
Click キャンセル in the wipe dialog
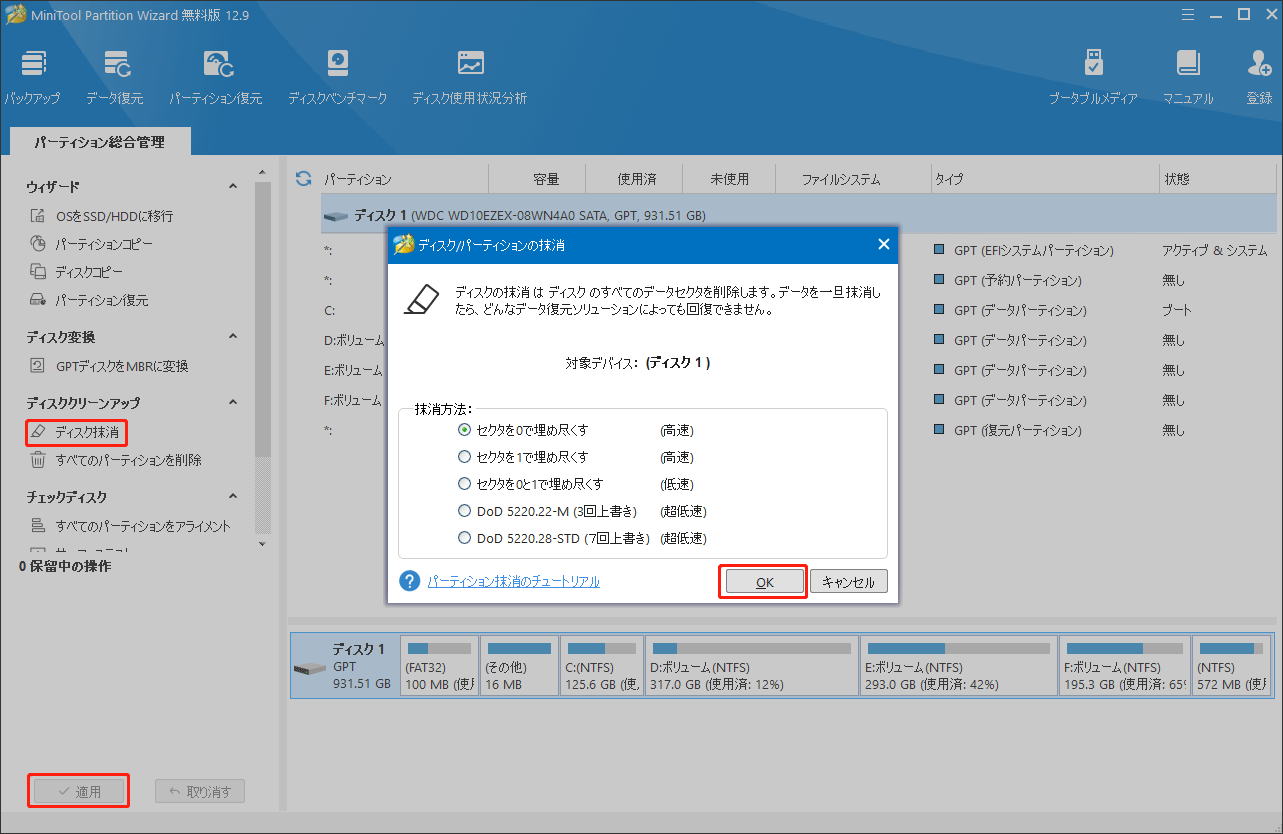pyautogui.click(x=848, y=582)
